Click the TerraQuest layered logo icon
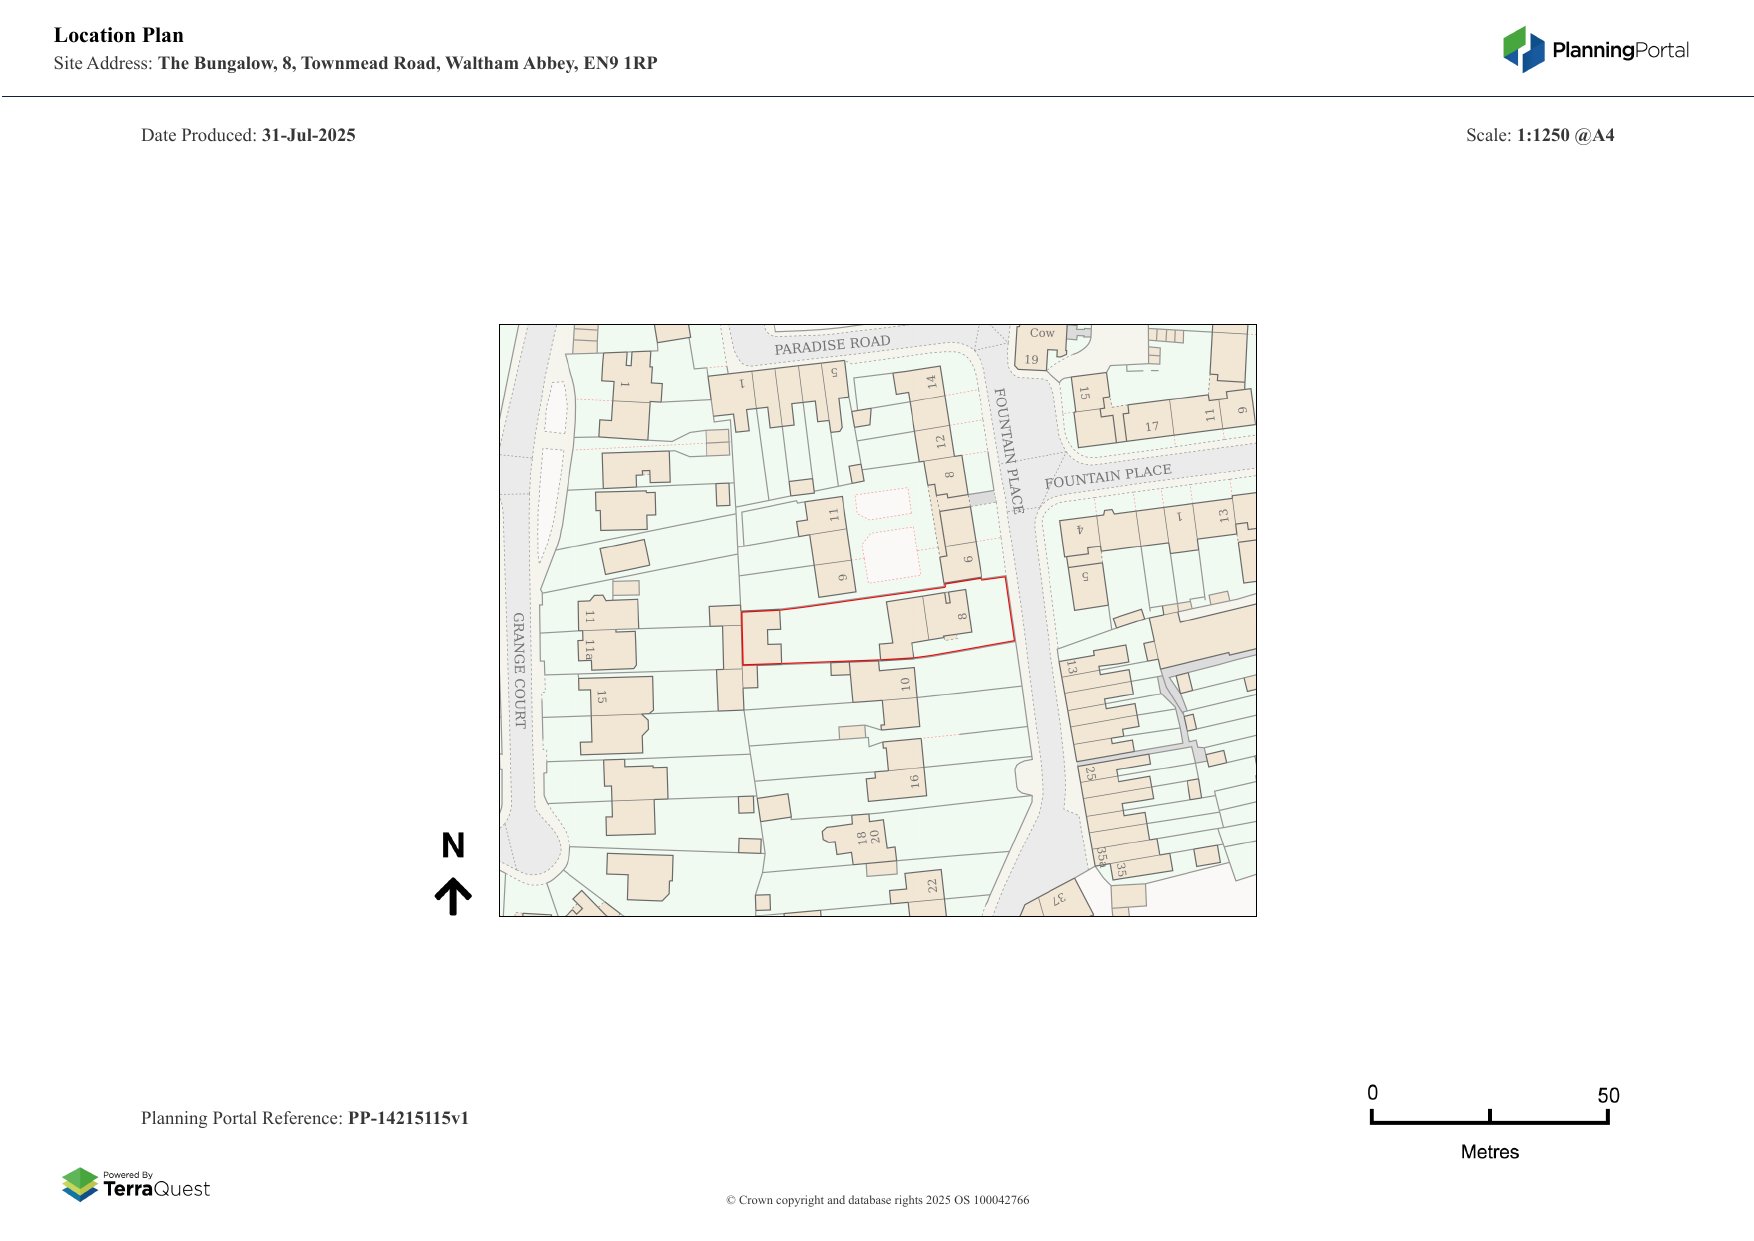The height and width of the screenshot is (1241, 1754). (80, 1185)
